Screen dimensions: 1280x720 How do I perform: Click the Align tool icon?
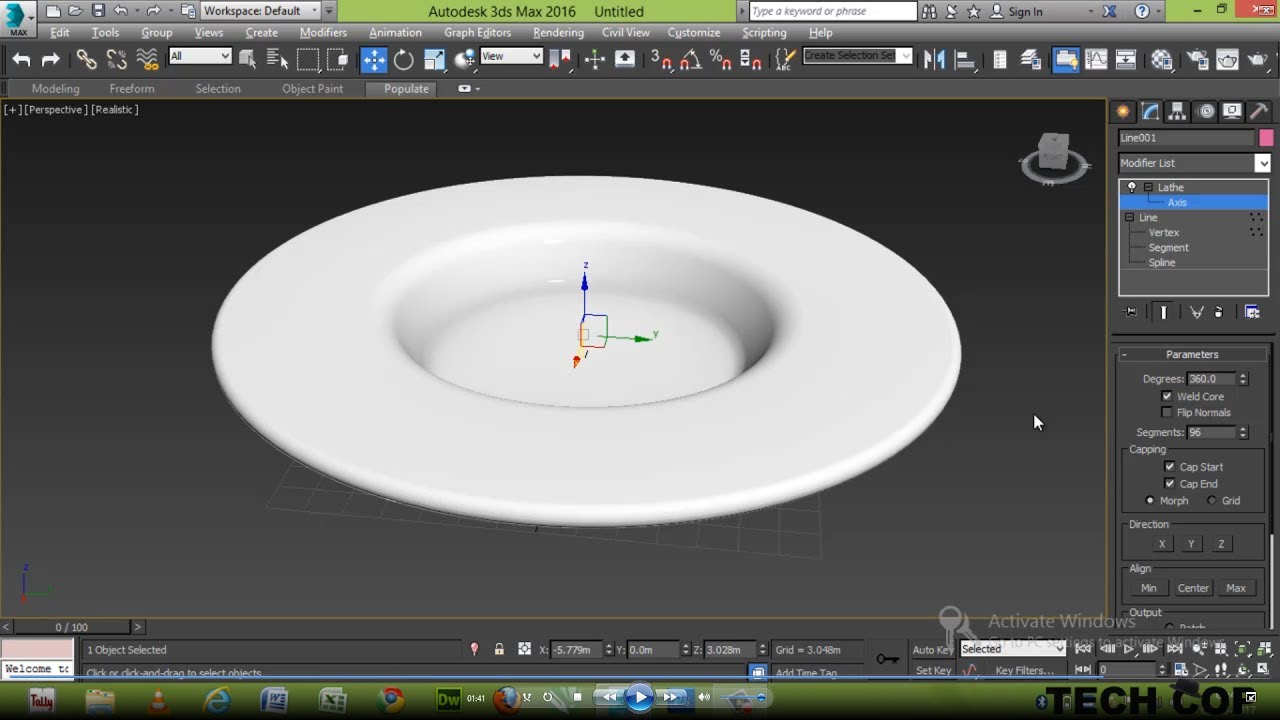pyautogui.click(x=965, y=60)
